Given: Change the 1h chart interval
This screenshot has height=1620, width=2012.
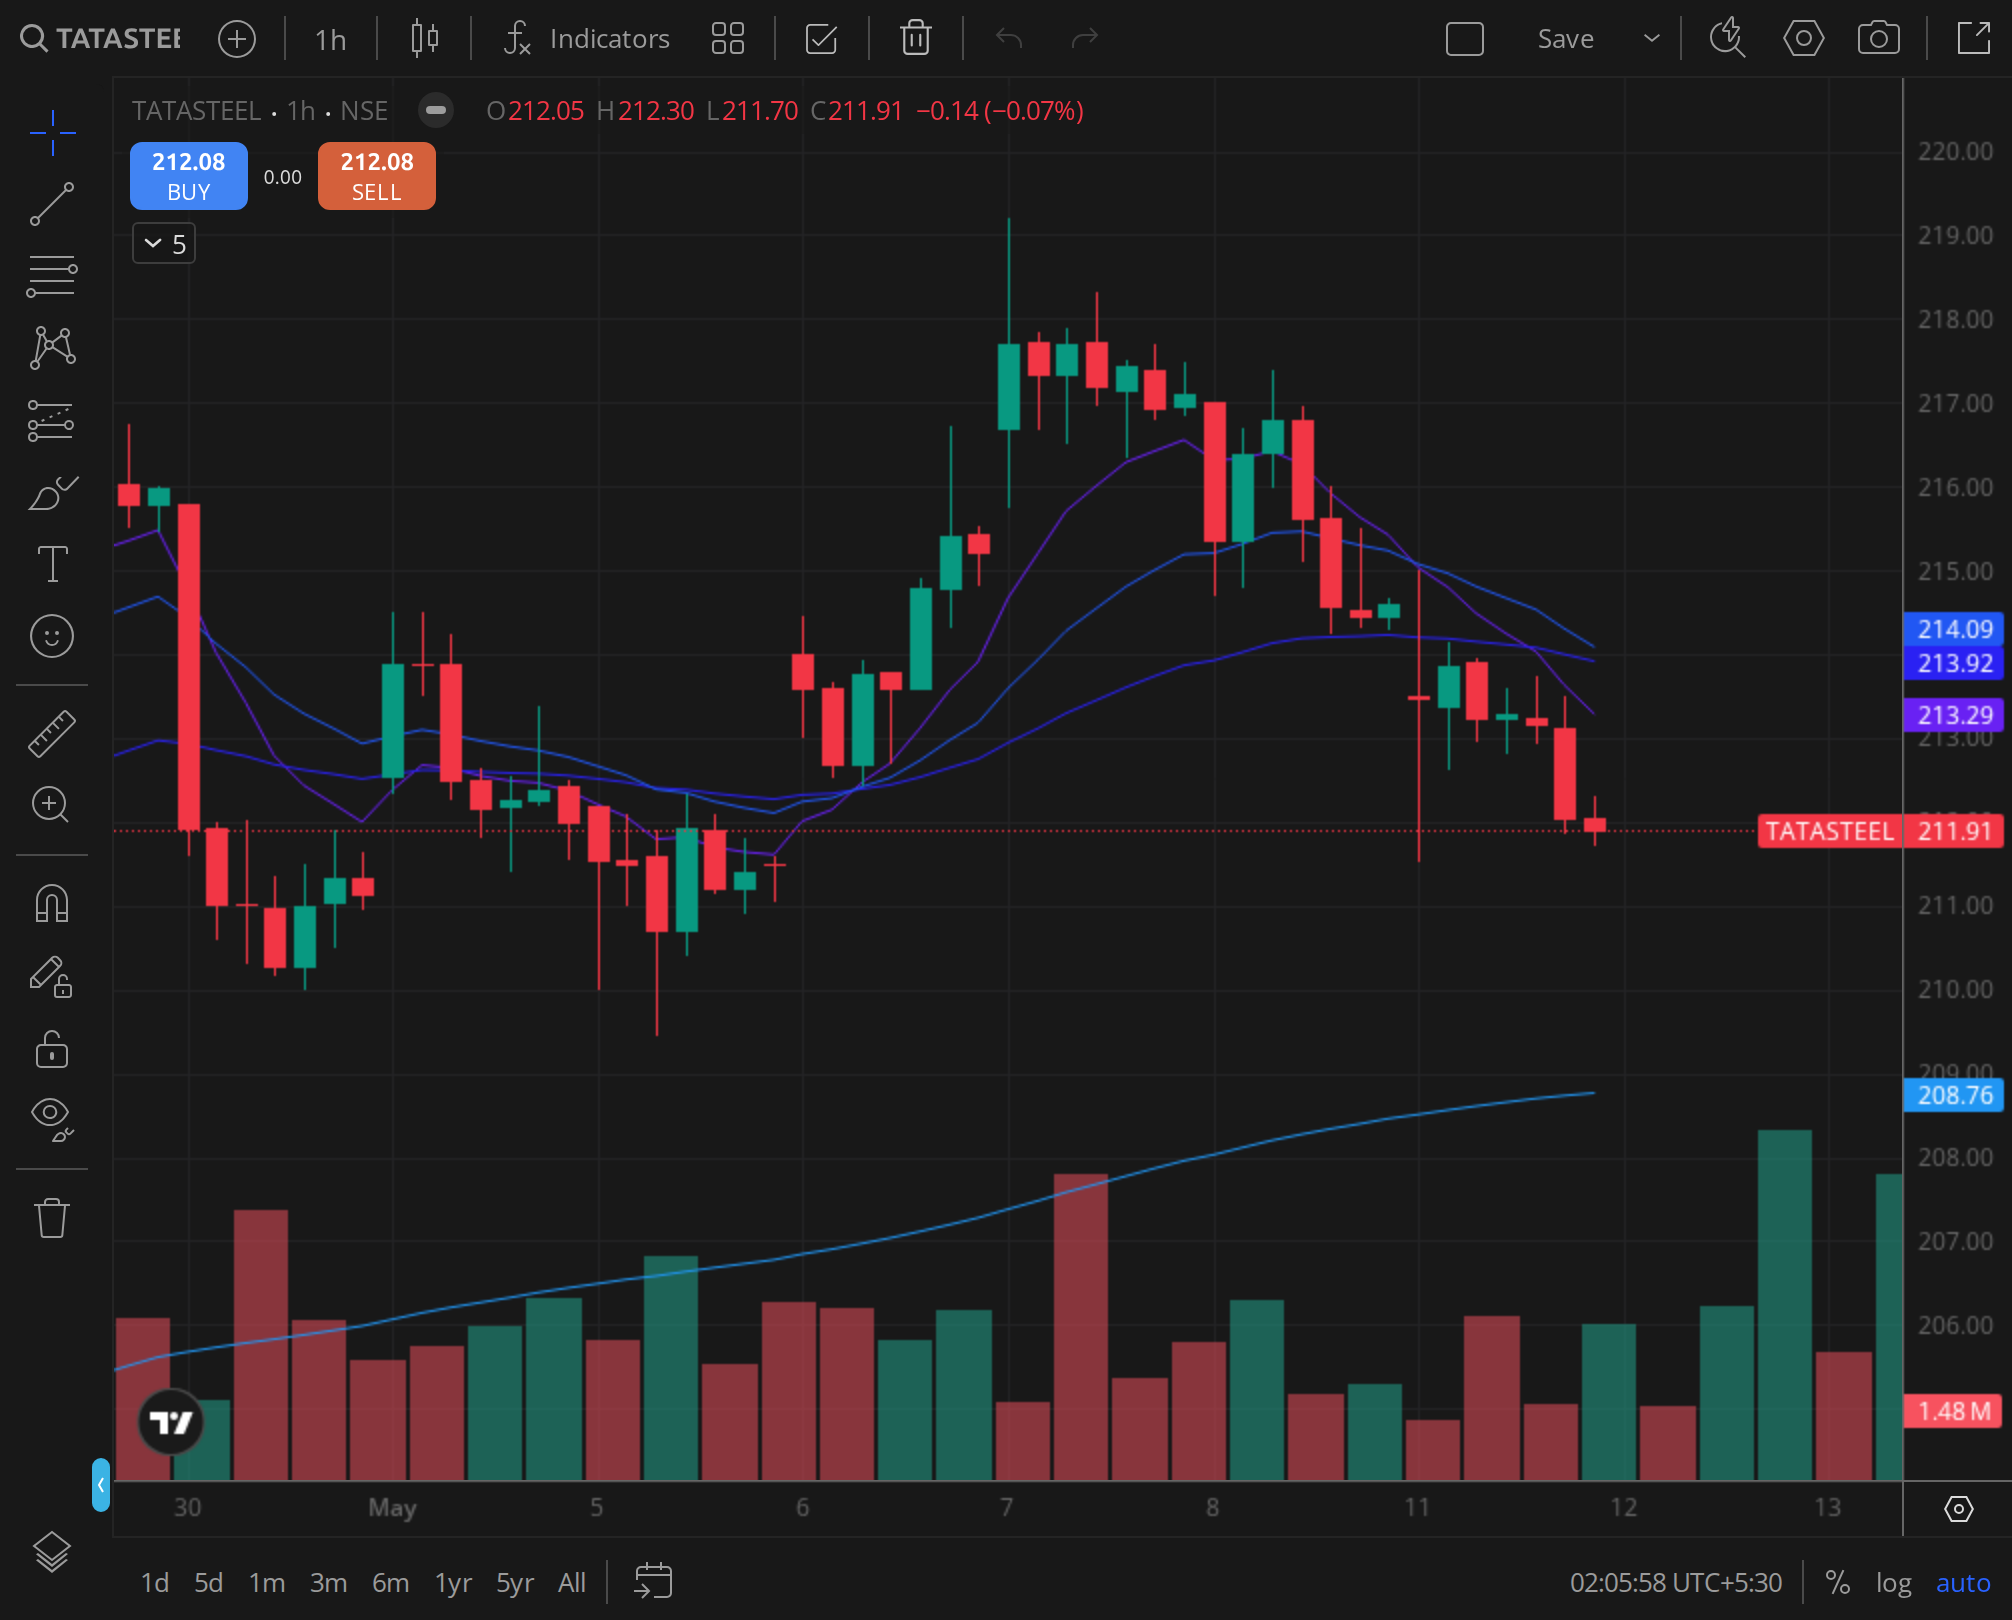Looking at the screenshot, I should (330, 39).
